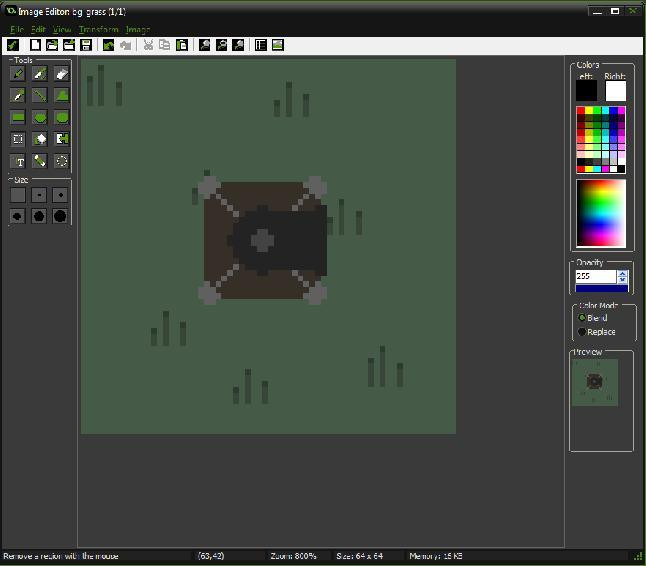646x566 pixels.
Task: Pick yellow swatch in top palette row
Action: pos(589,110)
